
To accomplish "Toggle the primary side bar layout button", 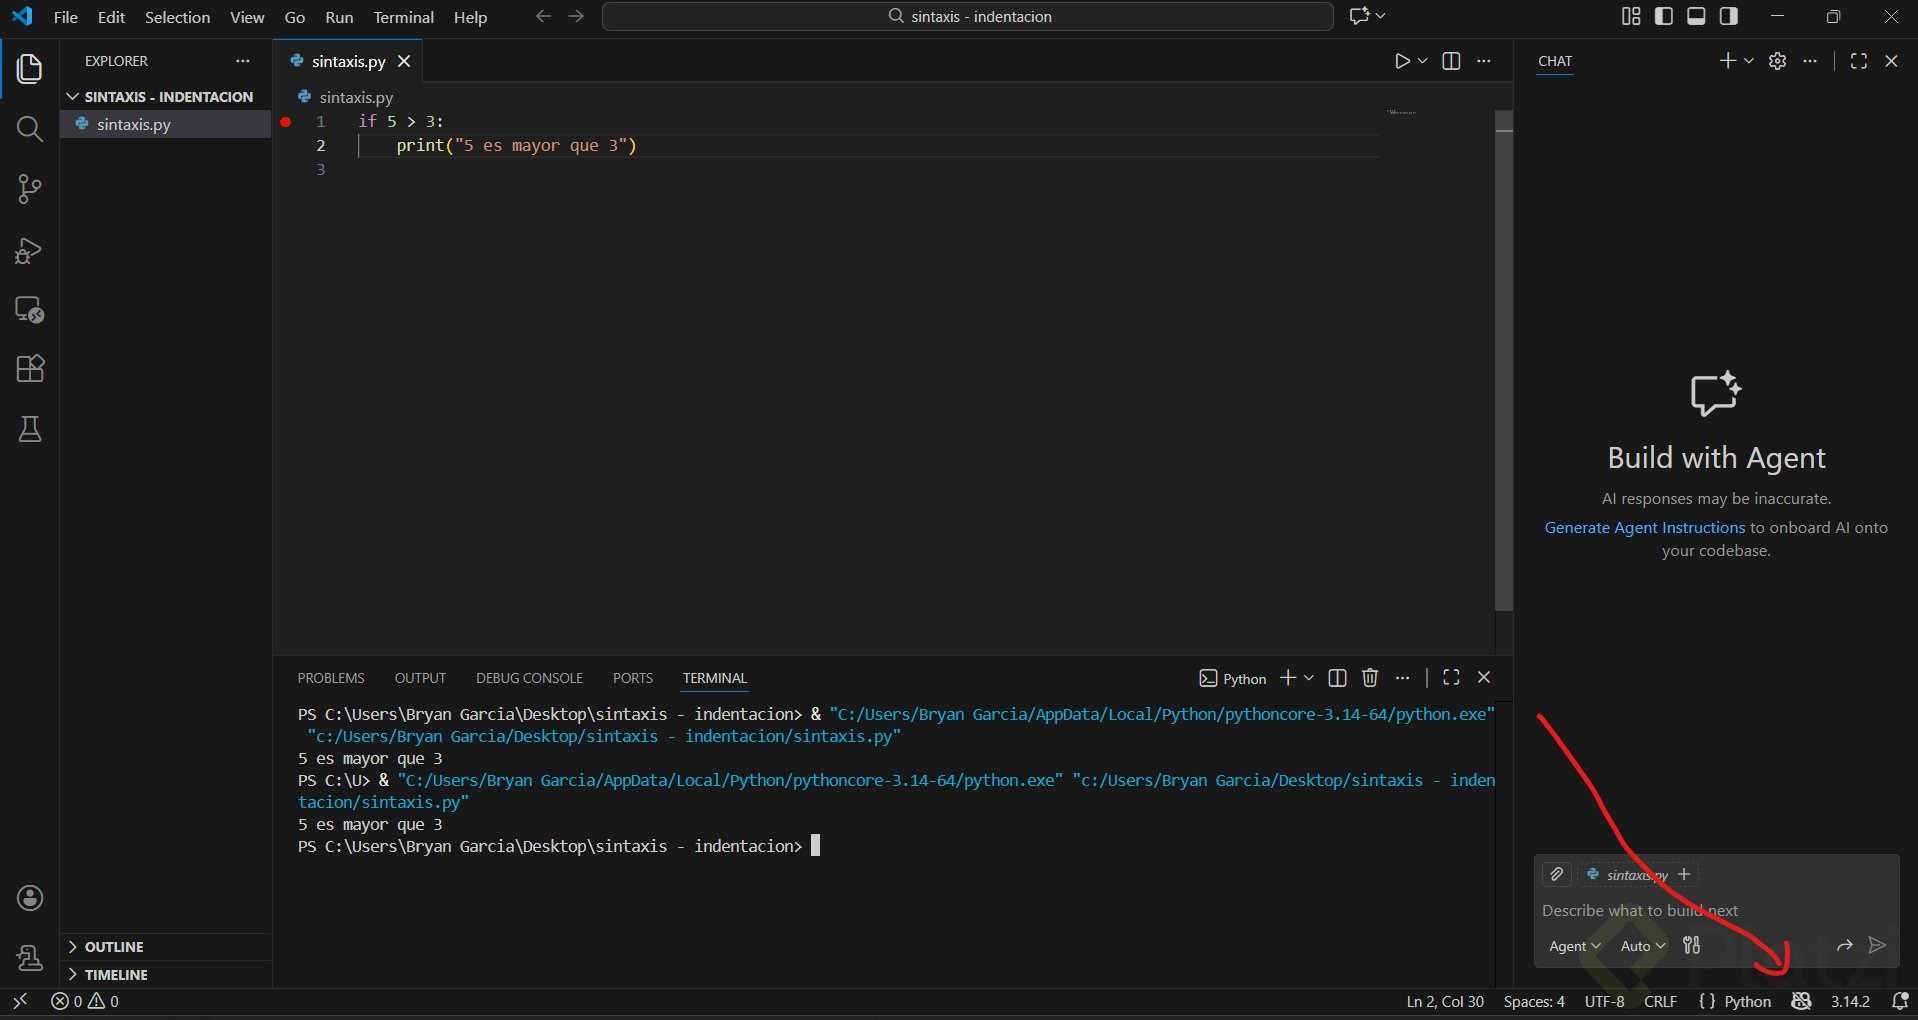I will point(1664,16).
